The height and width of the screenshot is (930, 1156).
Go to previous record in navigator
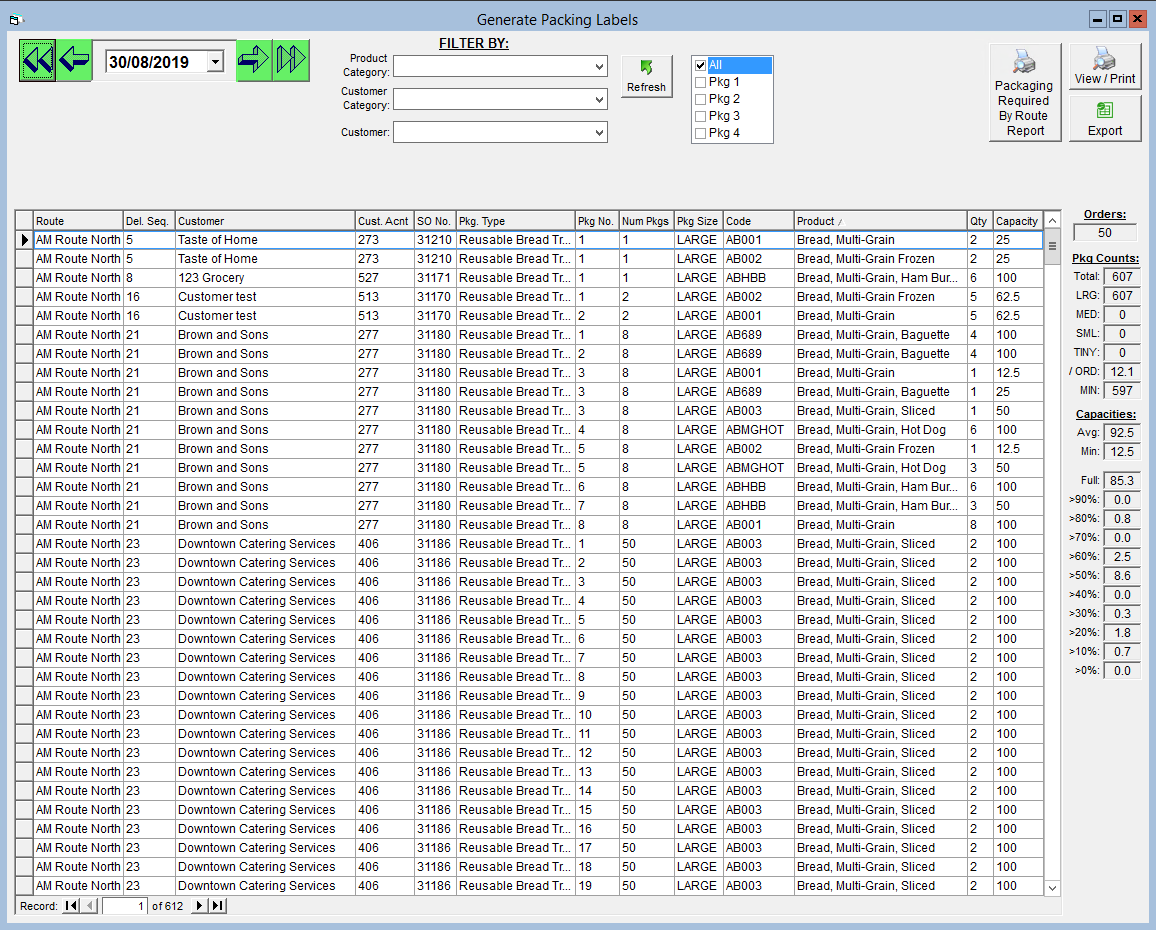(x=89, y=906)
